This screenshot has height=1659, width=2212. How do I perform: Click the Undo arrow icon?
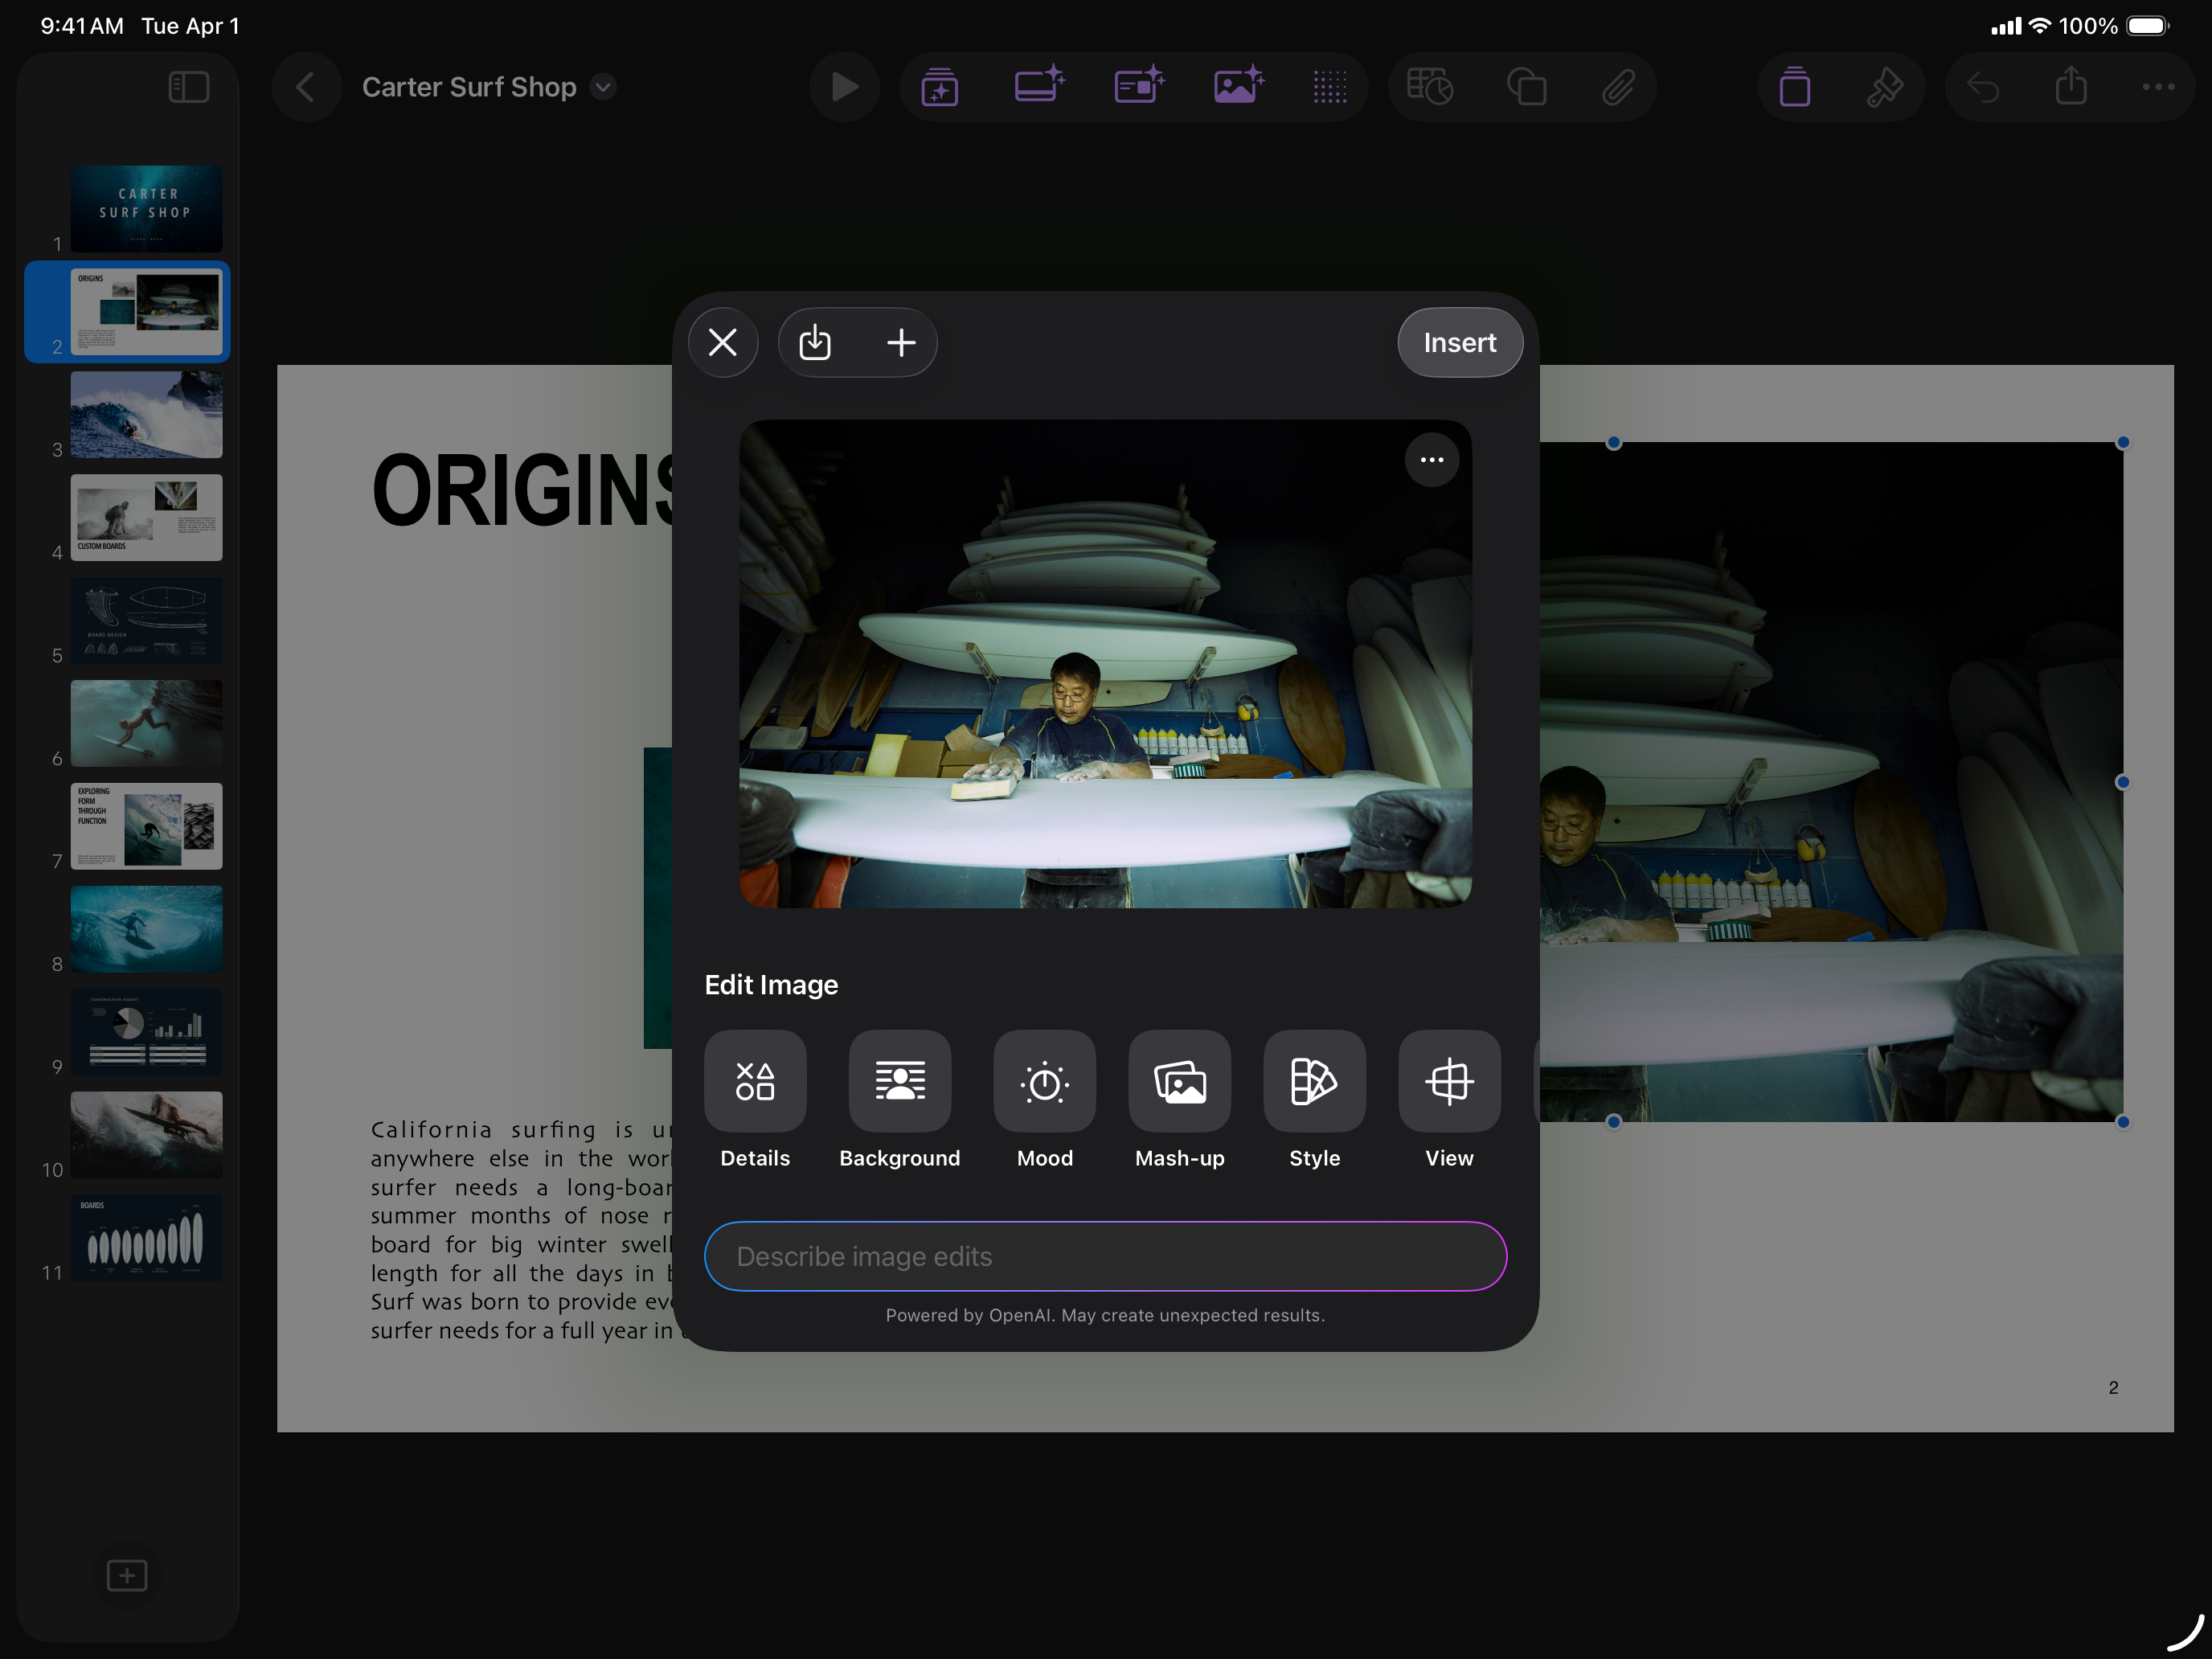pyautogui.click(x=1982, y=87)
